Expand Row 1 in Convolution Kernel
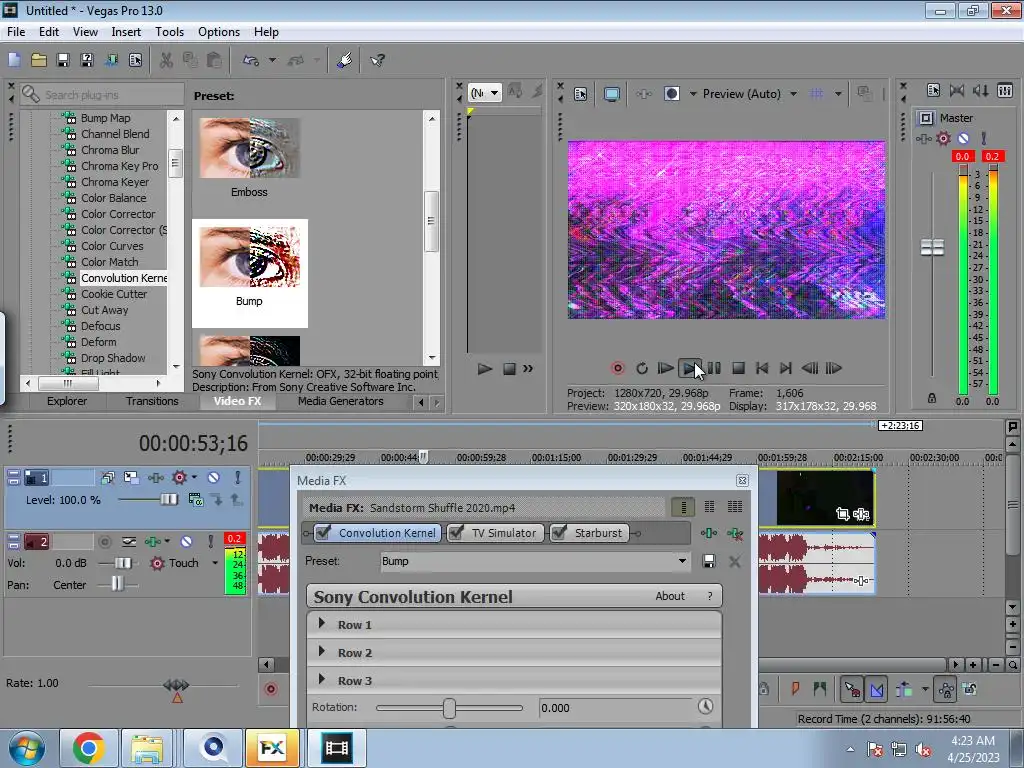Viewport: 1024px width, 768px height. tap(321, 624)
